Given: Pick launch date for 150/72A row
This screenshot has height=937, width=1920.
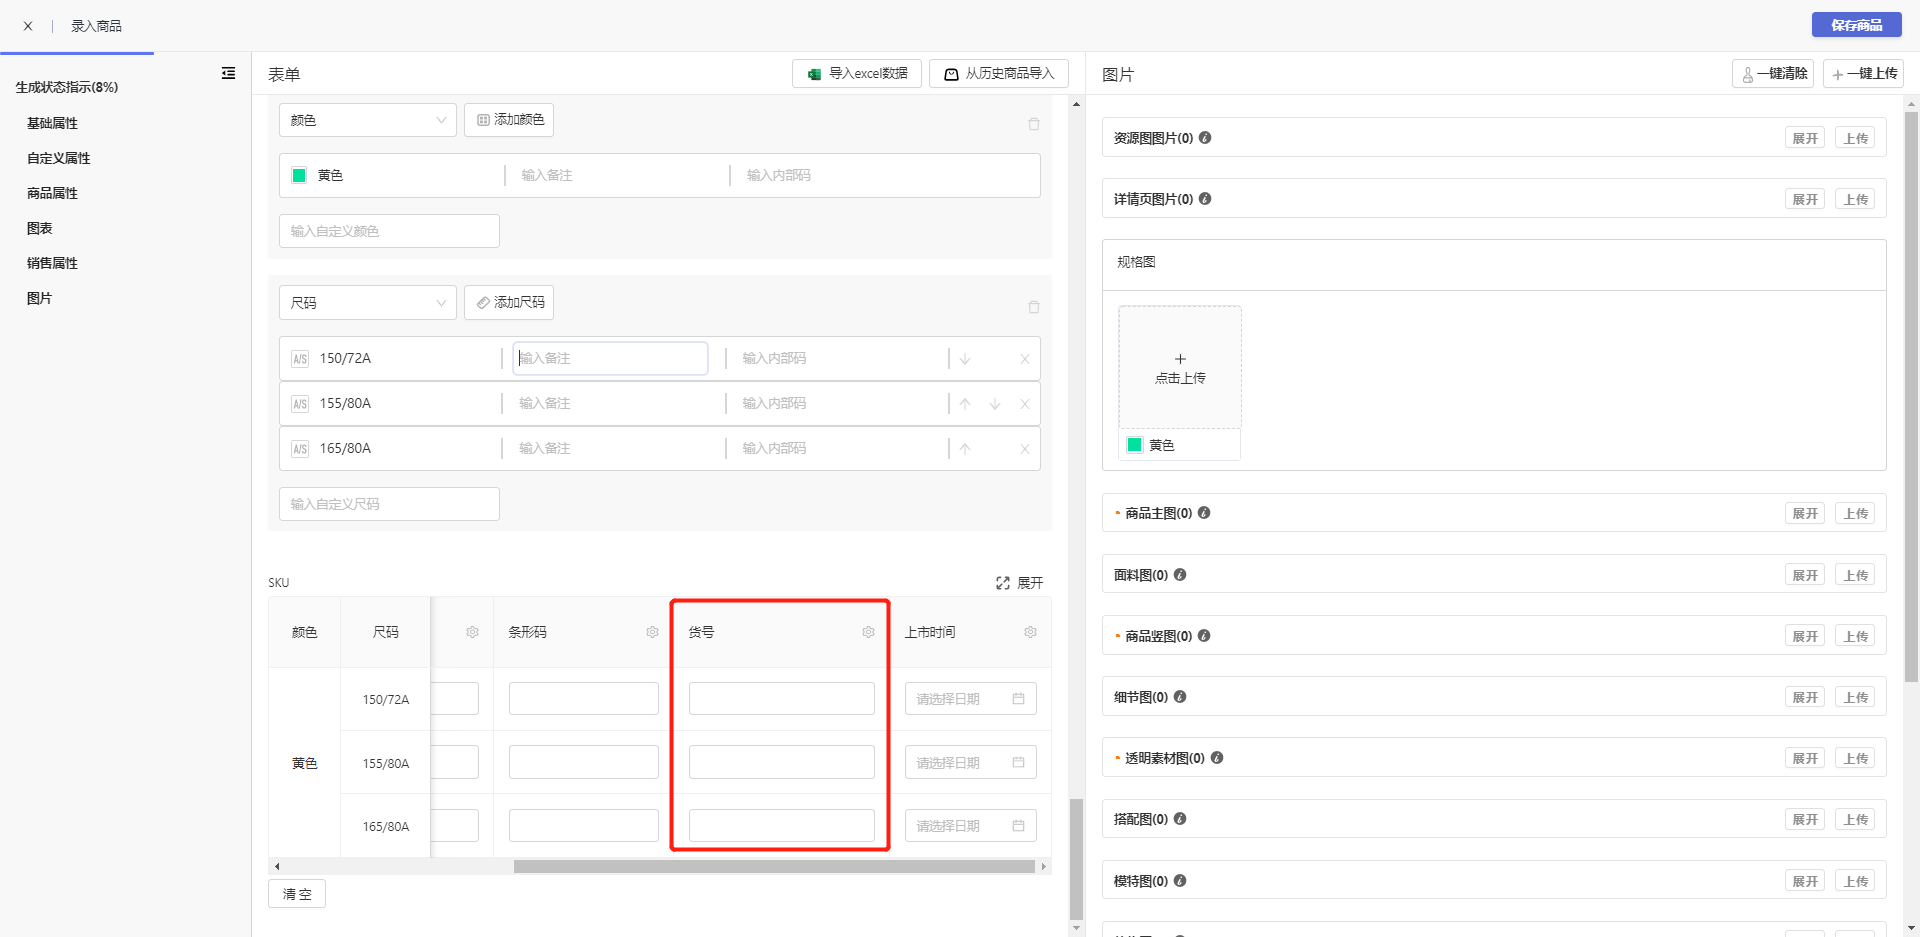Looking at the screenshot, I should pyautogui.click(x=970, y=699).
